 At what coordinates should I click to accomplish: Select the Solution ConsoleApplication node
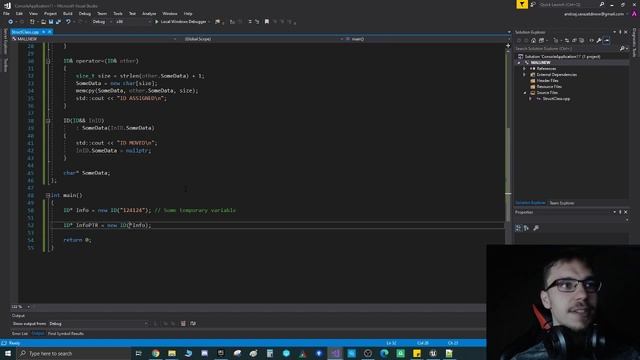(x=562, y=56)
